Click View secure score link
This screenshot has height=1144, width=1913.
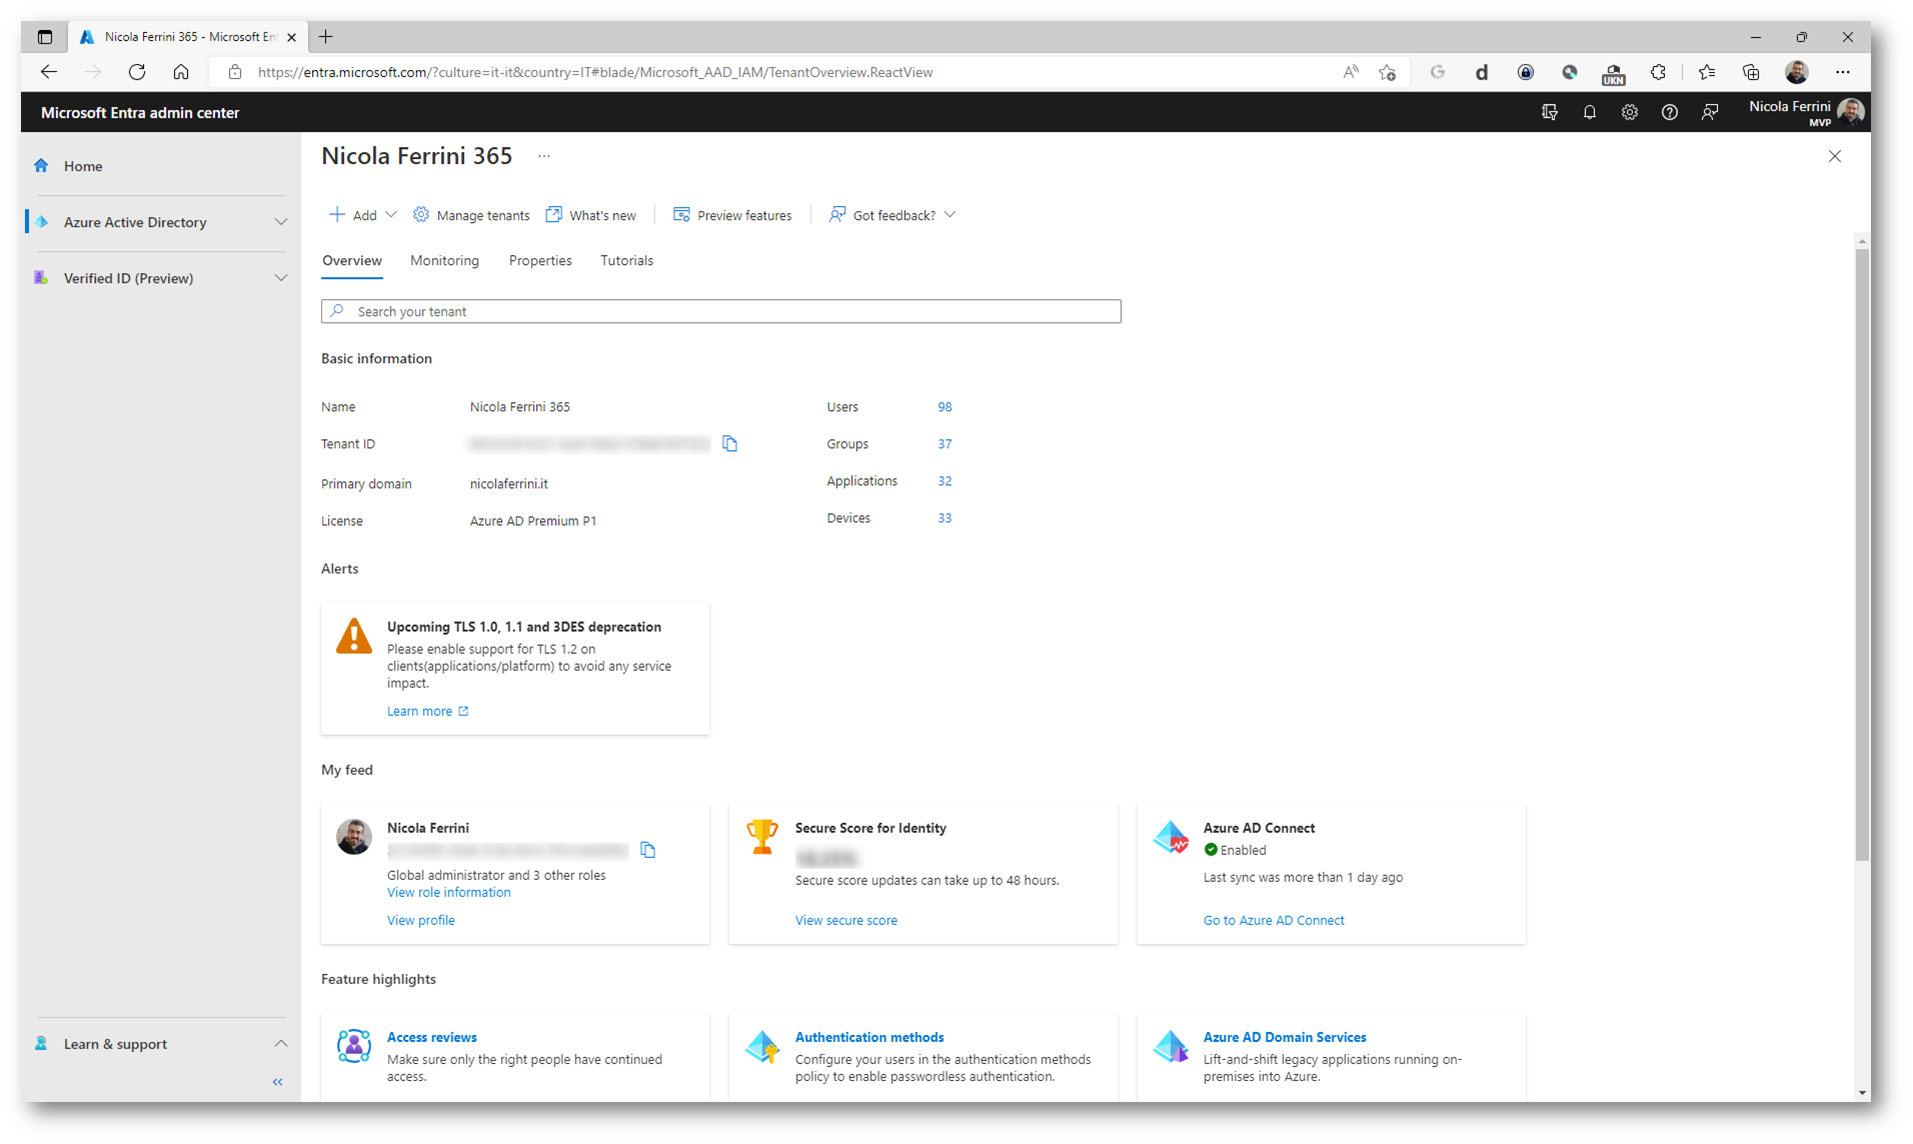[846, 920]
